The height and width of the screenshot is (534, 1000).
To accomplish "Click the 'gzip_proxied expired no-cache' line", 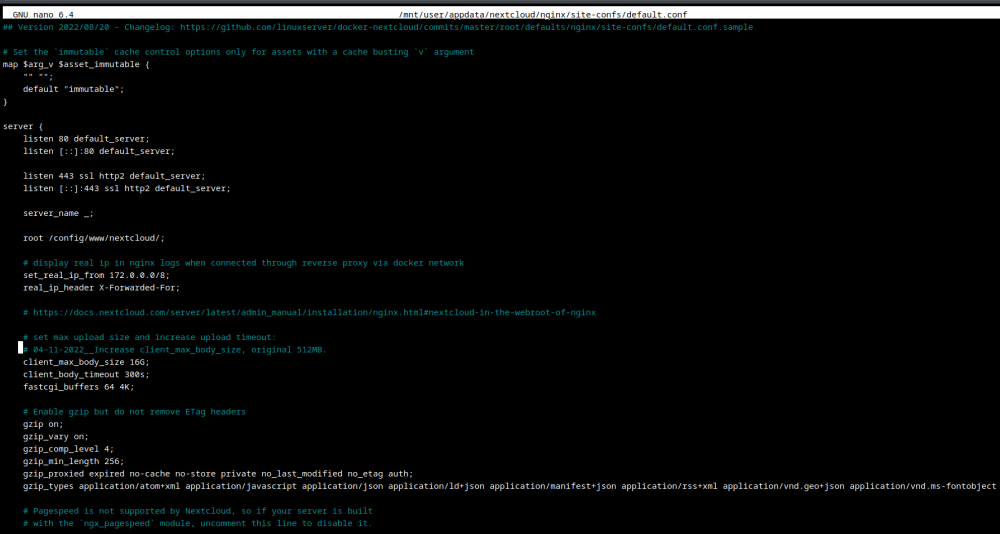I will coord(218,474).
